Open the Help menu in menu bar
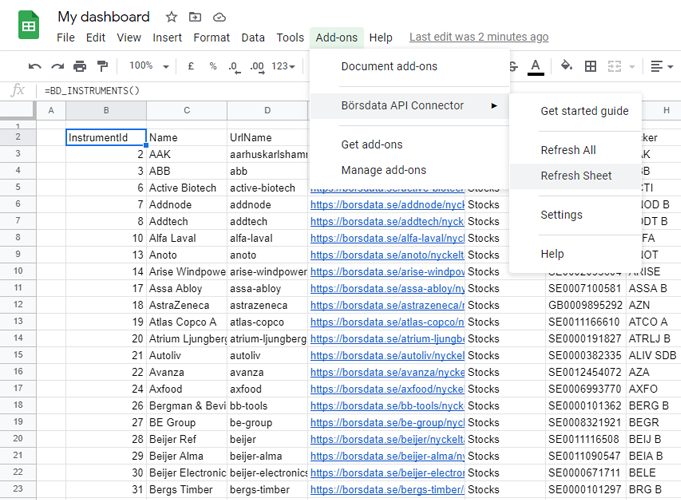This screenshot has height=500, width=681. point(381,38)
